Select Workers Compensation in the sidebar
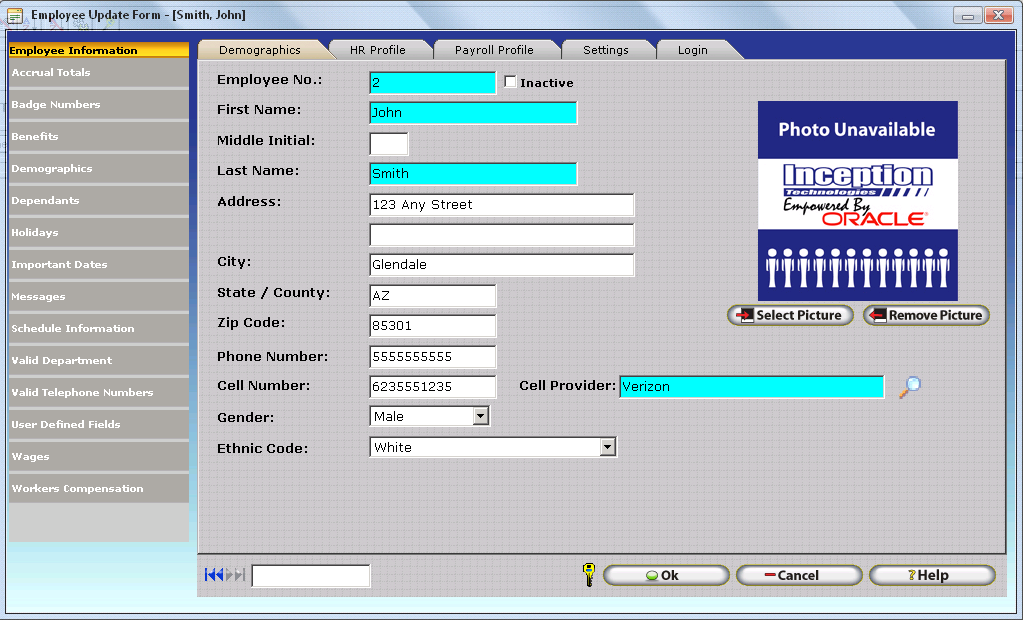 point(98,489)
